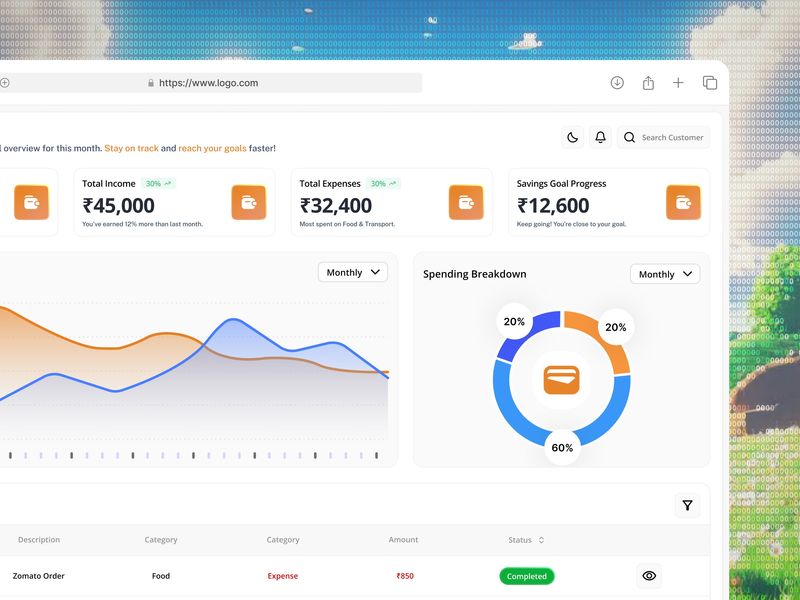The image size is (800, 600).
Task: Open the line chart Monthly dropdown
Action: point(353,272)
